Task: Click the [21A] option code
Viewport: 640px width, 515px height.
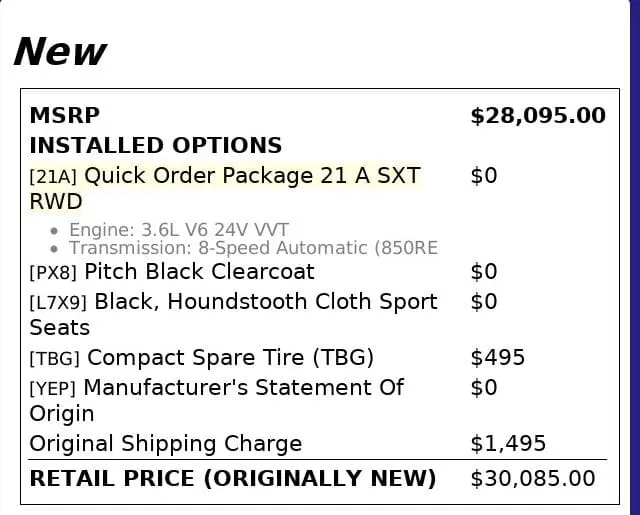Action: pyautogui.click(x=53, y=177)
